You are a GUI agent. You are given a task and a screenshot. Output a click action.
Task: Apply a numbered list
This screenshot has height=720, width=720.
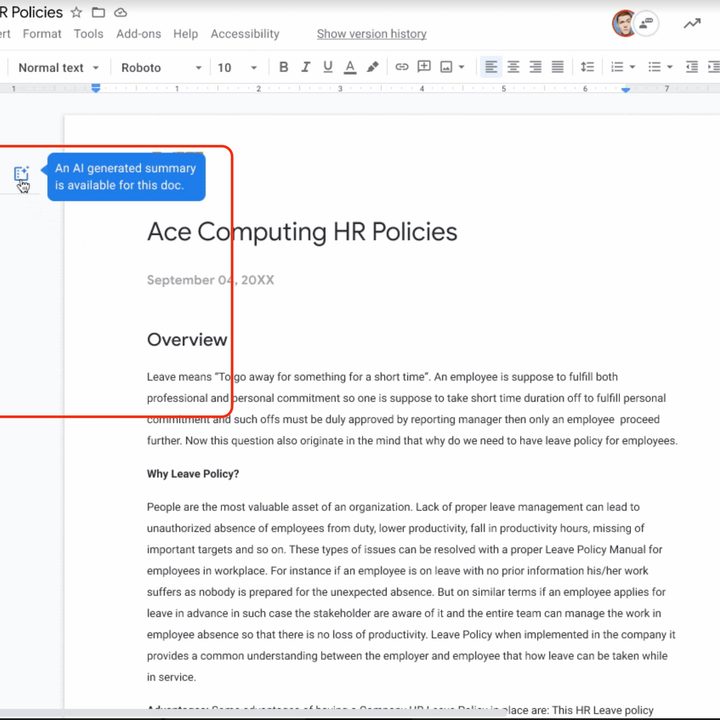coord(617,68)
